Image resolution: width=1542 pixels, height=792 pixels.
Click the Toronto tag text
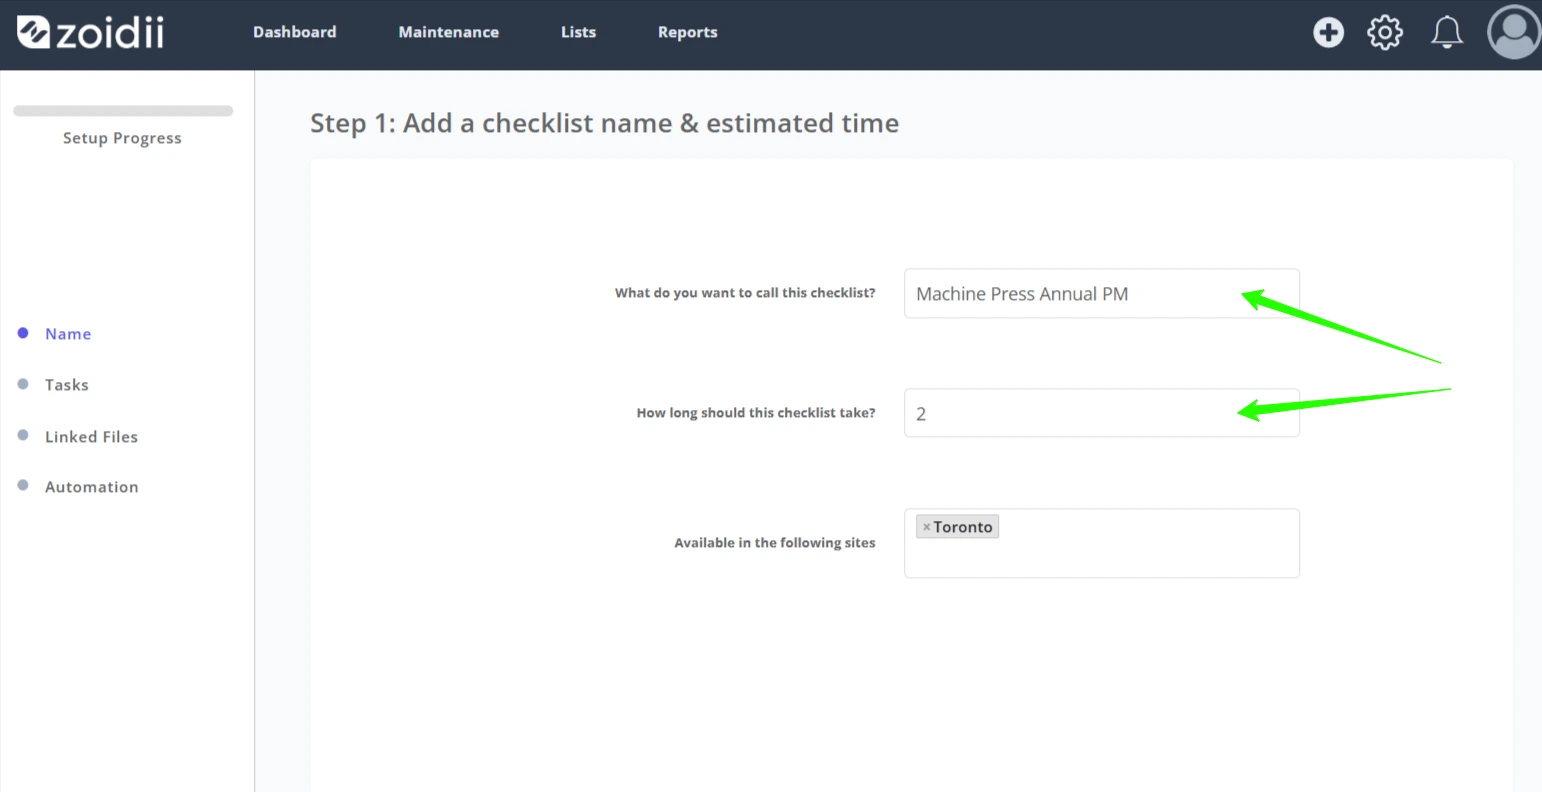pyautogui.click(x=963, y=527)
